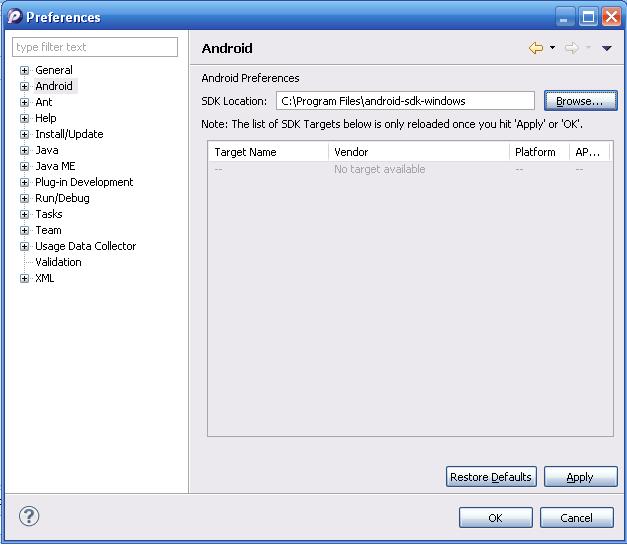Select Java in the preferences tree
The height and width of the screenshot is (545, 627).
47,150
